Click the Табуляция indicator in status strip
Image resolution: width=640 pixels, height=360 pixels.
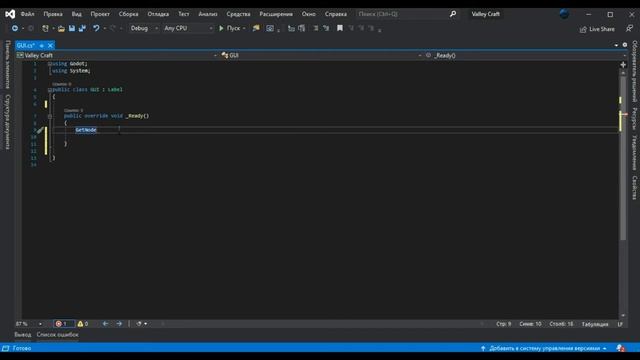coord(595,324)
